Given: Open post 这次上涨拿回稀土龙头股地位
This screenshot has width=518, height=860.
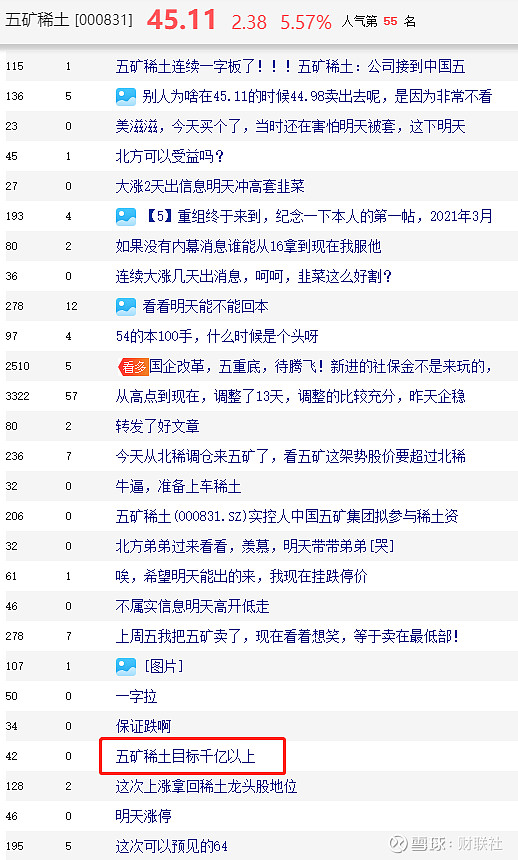Looking at the screenshot, I should click(x=206, y=787).
